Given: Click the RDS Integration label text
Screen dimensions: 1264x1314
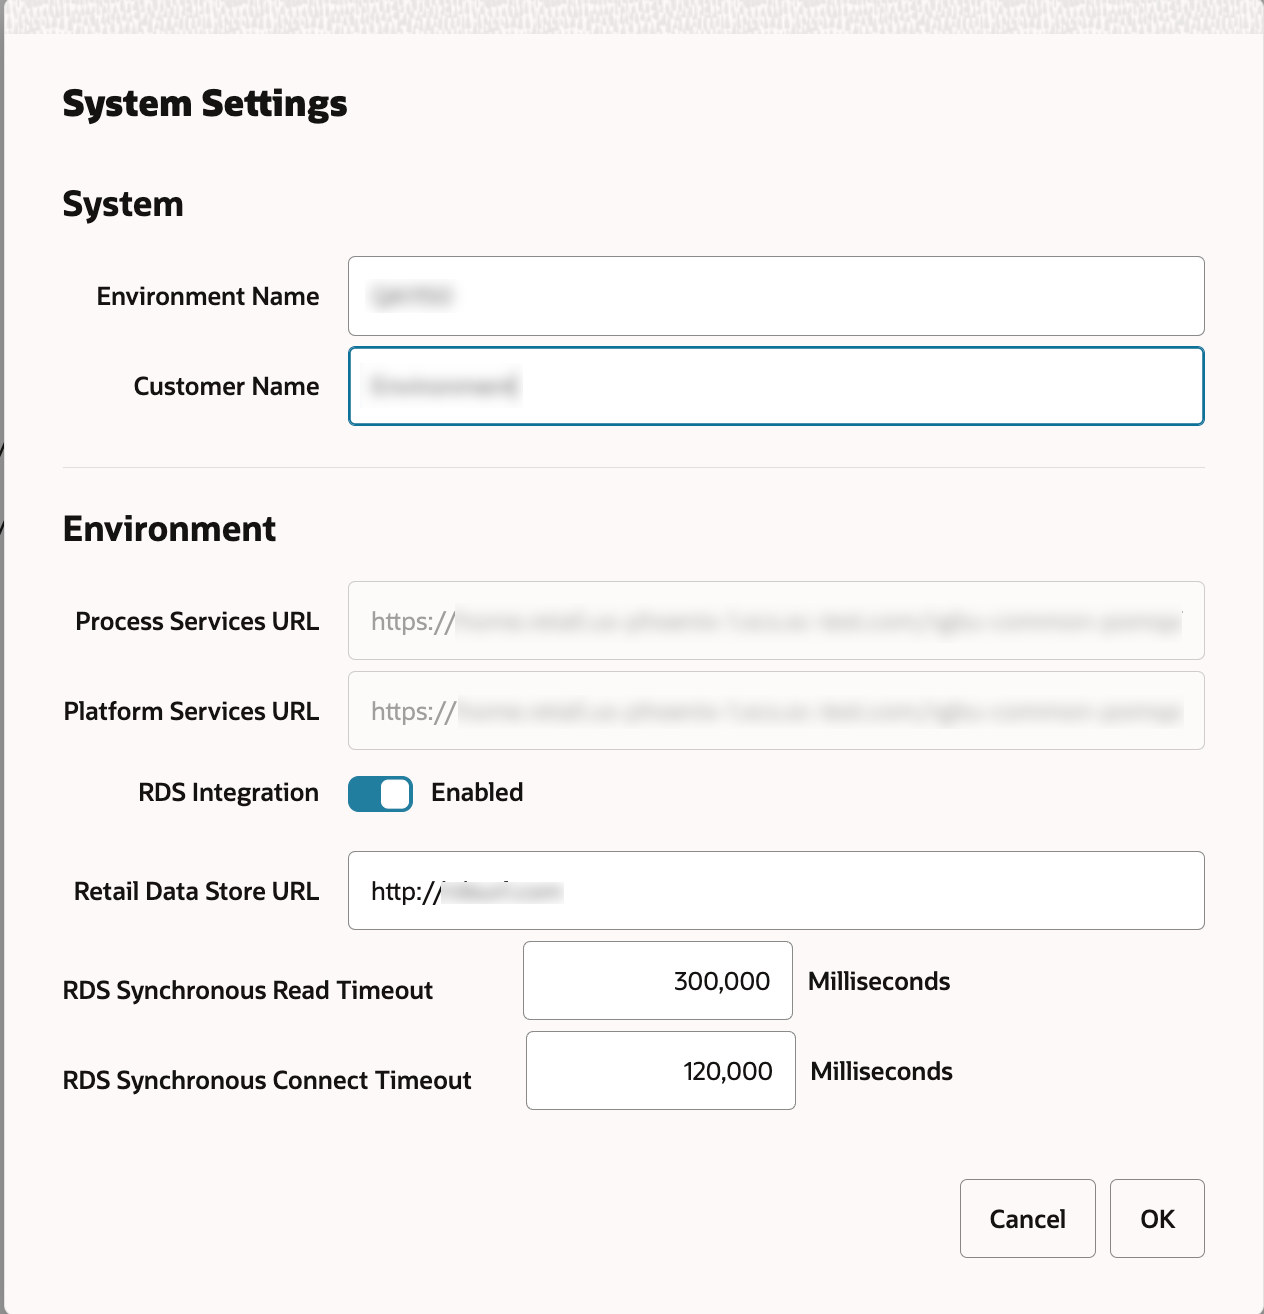Looking at the screenshot, I should (229, 793).
